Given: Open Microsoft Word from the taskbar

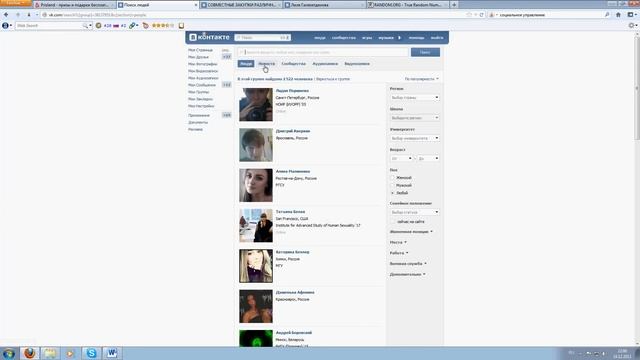Looking at the screenshot, I should pyautogui.click(x=112, y=353).
